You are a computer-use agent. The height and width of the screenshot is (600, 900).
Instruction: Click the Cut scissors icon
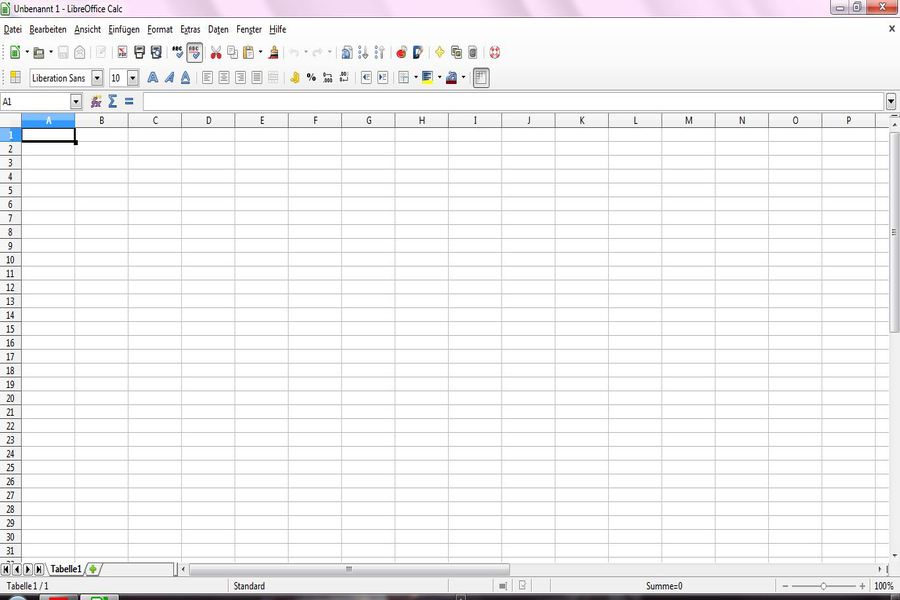click(215, 52)
